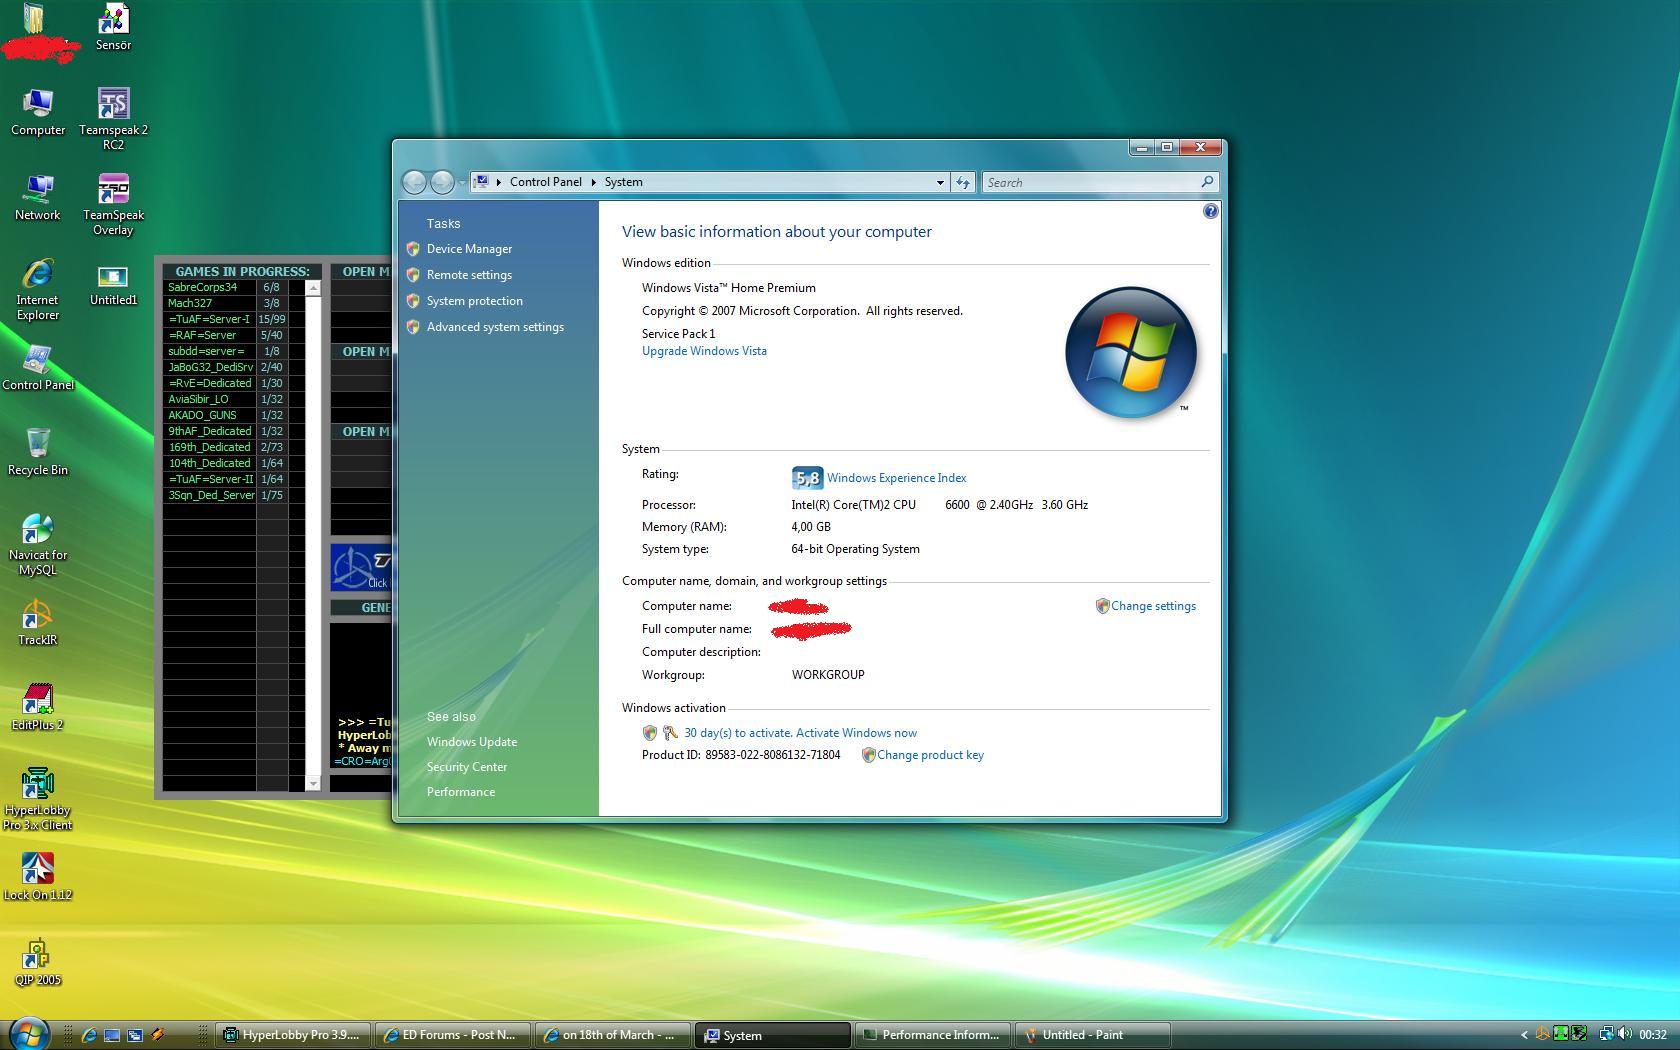
Task: Open the Recycle Bin icon
Action: click(38, 452)
